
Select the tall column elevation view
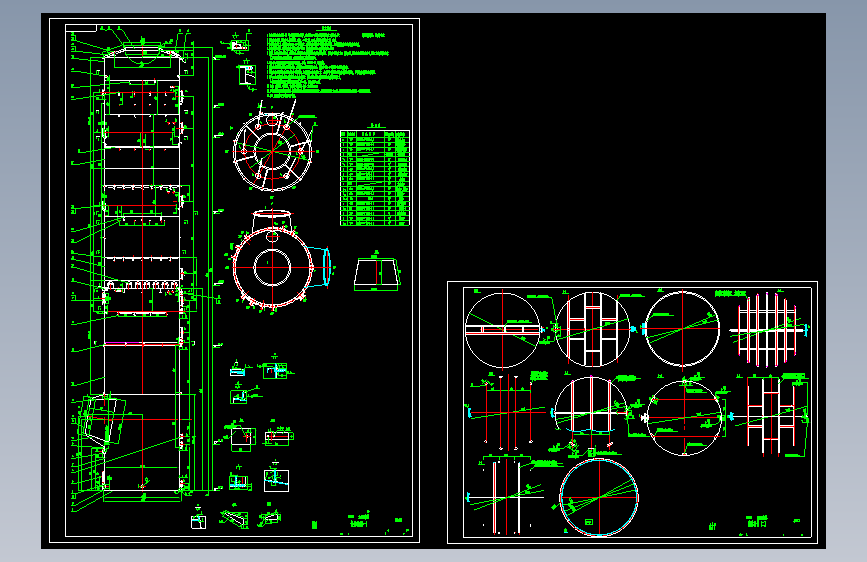pos(143,271)
